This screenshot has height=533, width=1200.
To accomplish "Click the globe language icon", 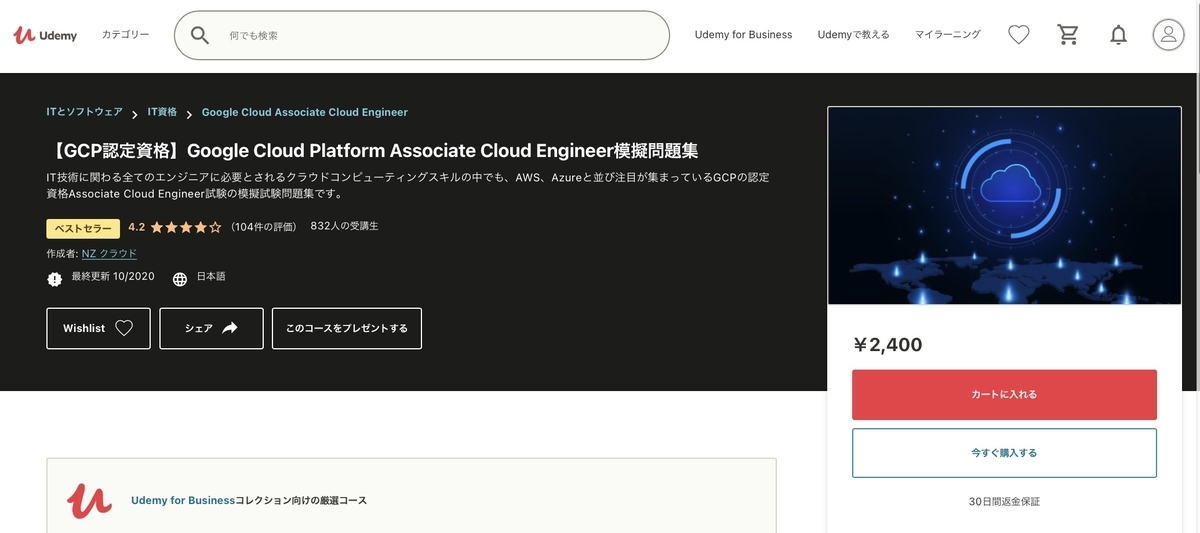I will pyautogui.click(x=180, y=279).
